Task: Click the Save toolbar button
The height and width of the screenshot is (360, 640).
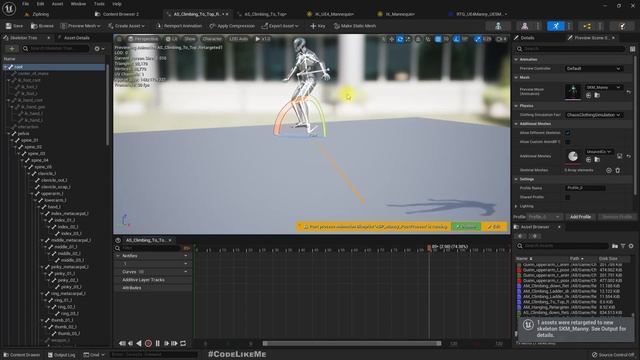Action: [x=14, y=26]
